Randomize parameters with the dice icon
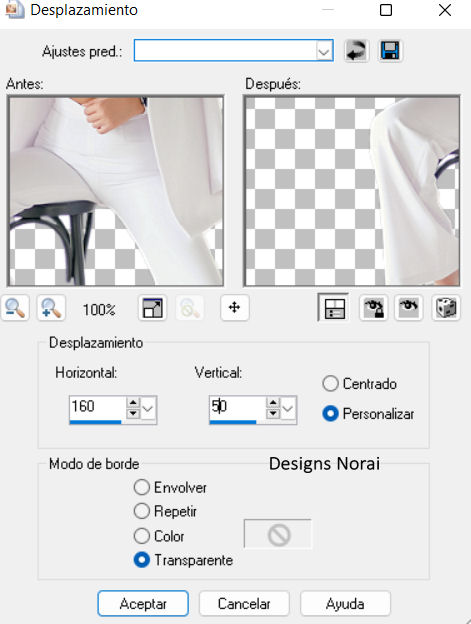Screen dimensions: 471x624 [x=446, y=308]
